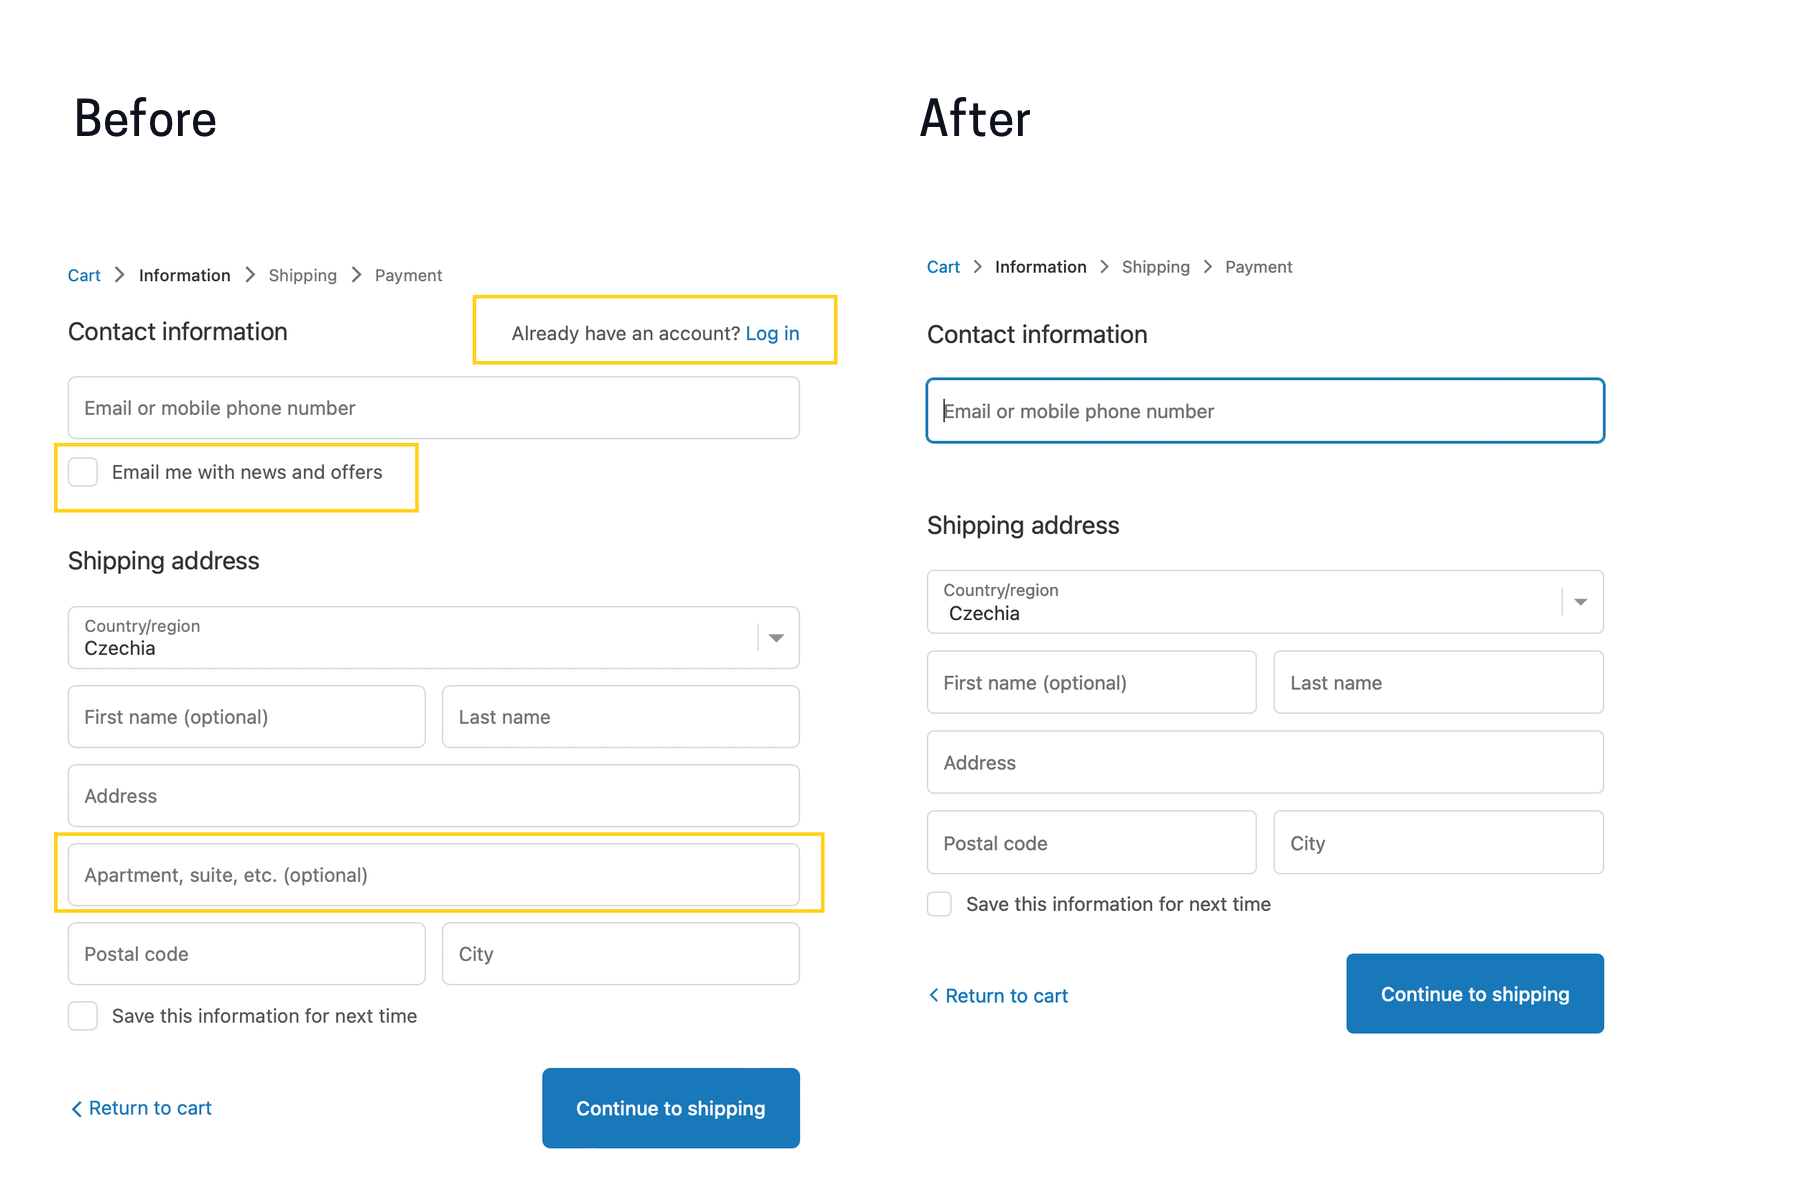Open Cart breadcrumb in the After form

[x=943, y=267]
